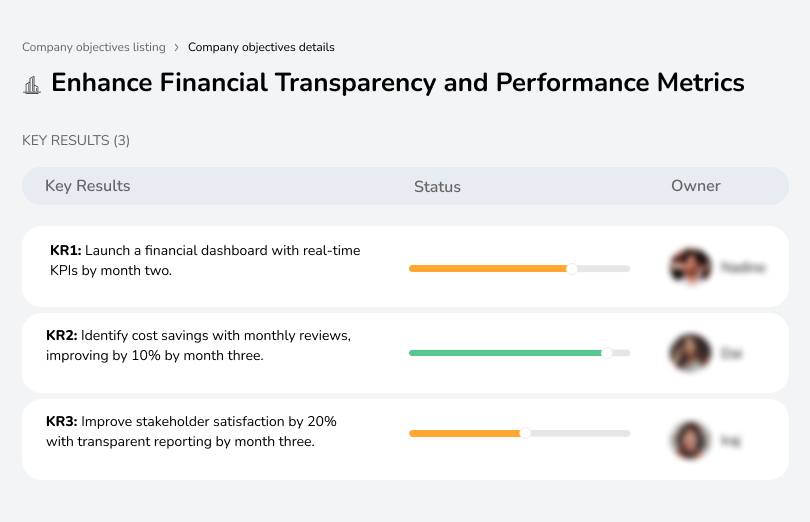
Task: Click the breadcrumb chevron separator
Action: pyautogui.click(x=177, y=48)
